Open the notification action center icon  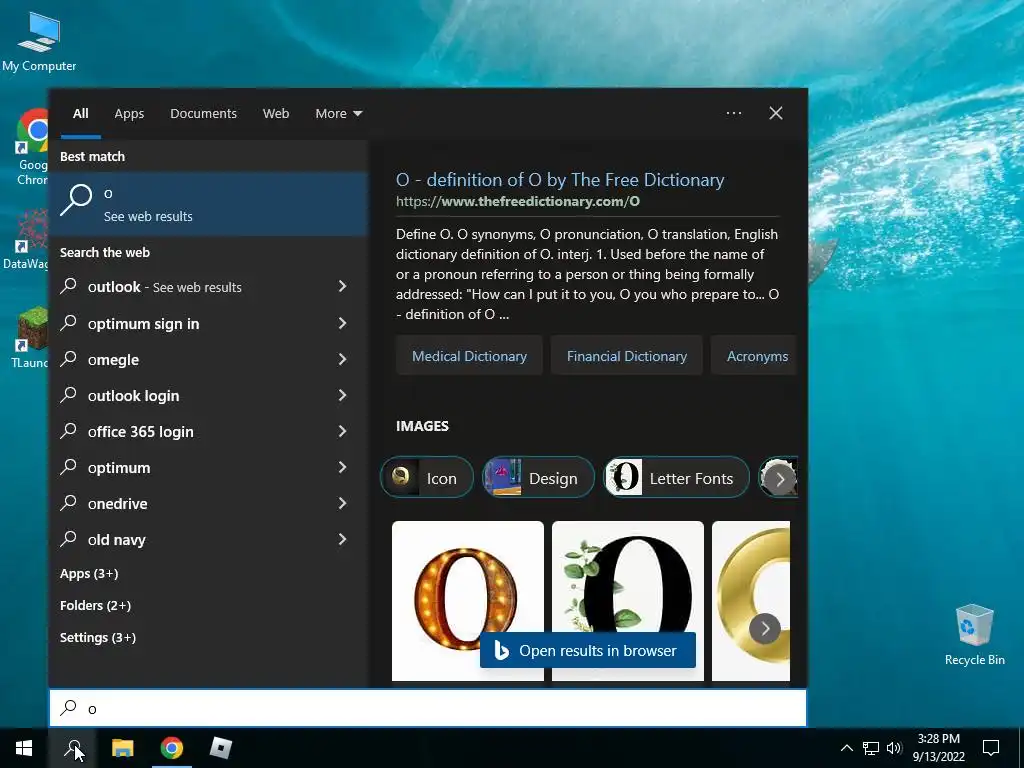pos(991,748)
